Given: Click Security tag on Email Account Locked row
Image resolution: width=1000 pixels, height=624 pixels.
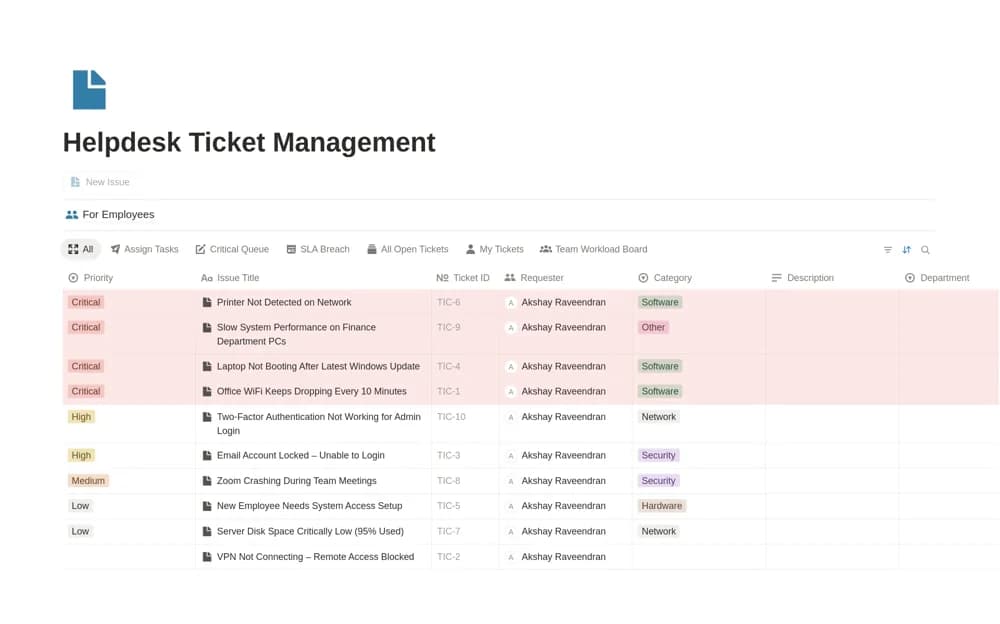Looking at the screenshot, I should pyautogui.click(x=658, y=456).
